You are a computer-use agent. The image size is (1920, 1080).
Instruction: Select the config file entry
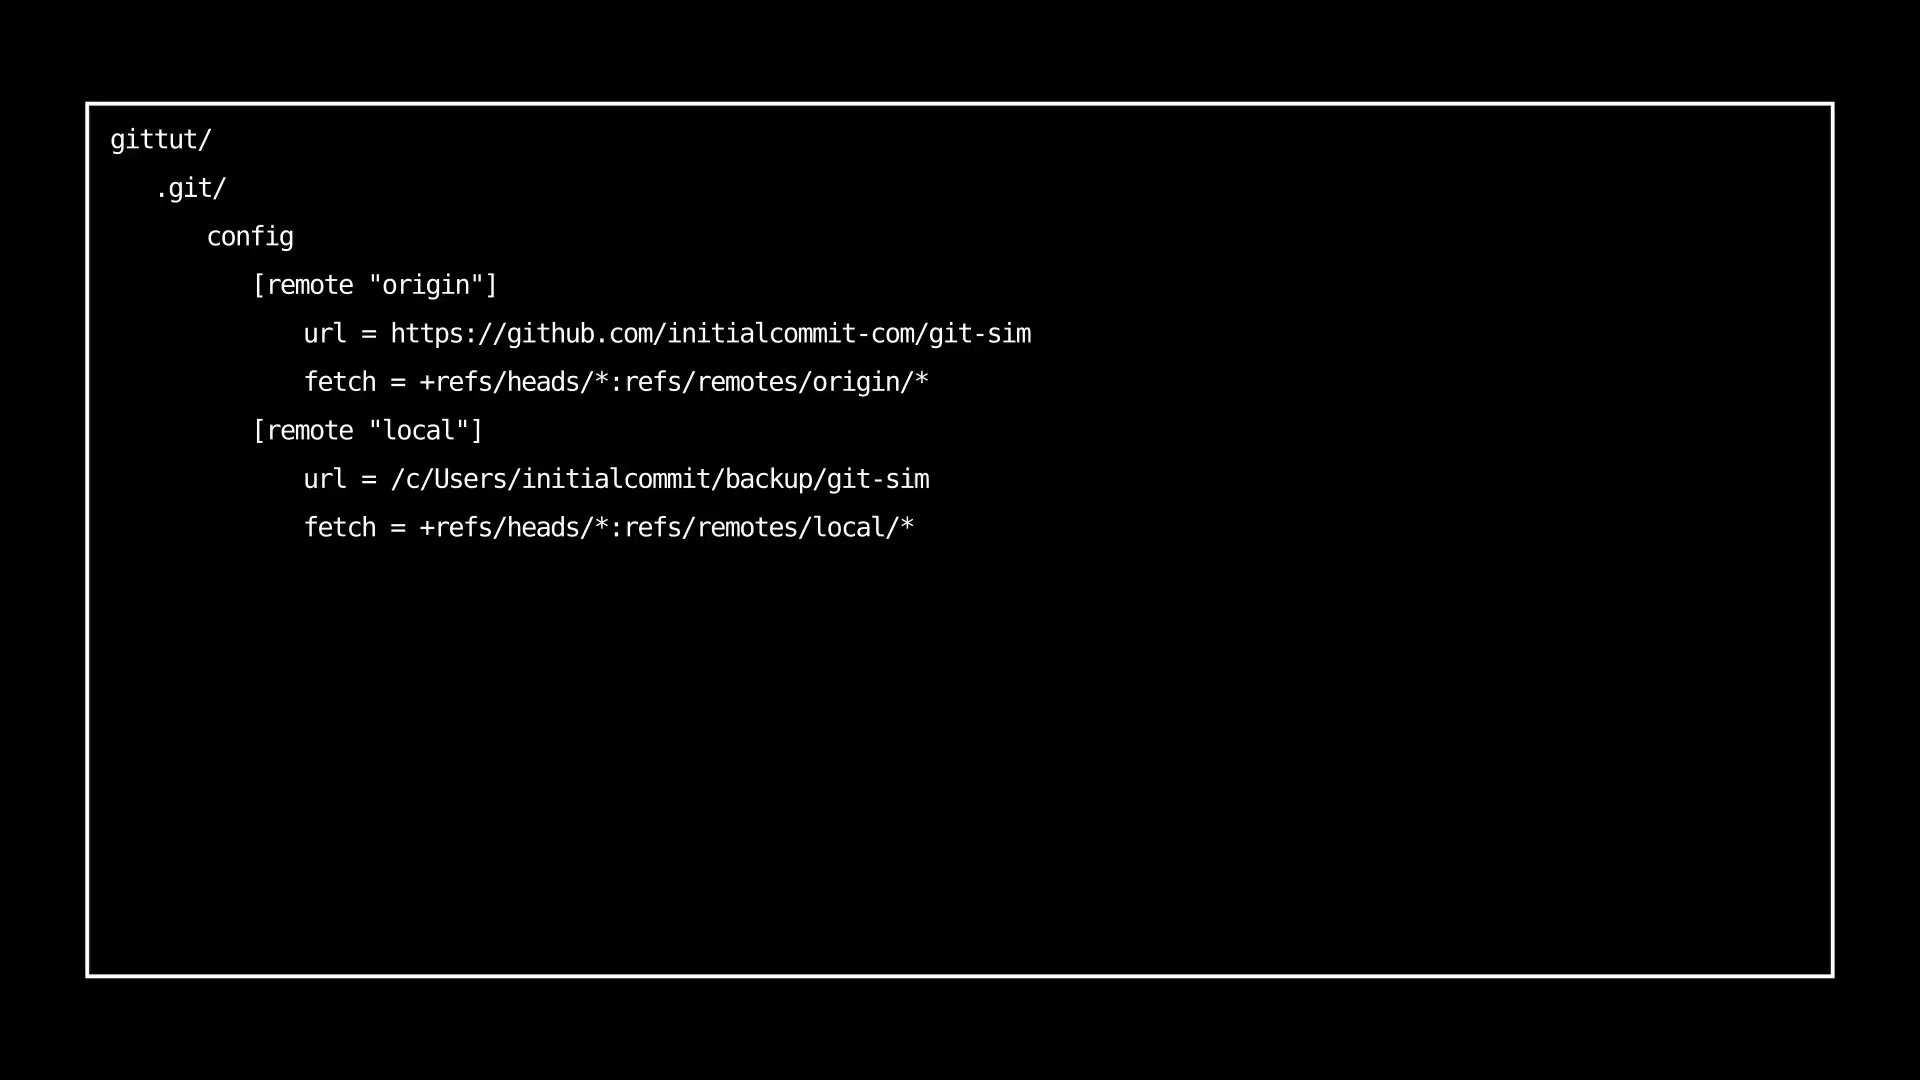[x=249, y=236]
